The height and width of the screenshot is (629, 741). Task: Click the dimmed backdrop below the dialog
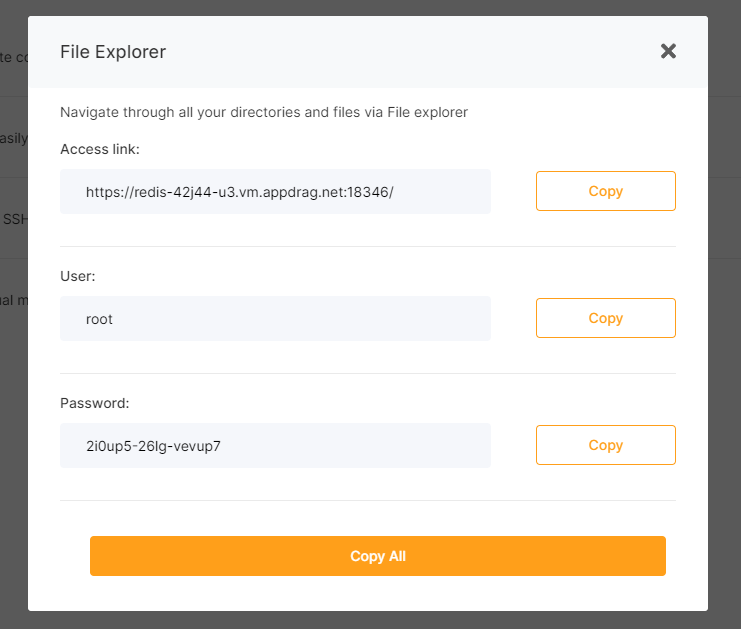click(370, 620)
